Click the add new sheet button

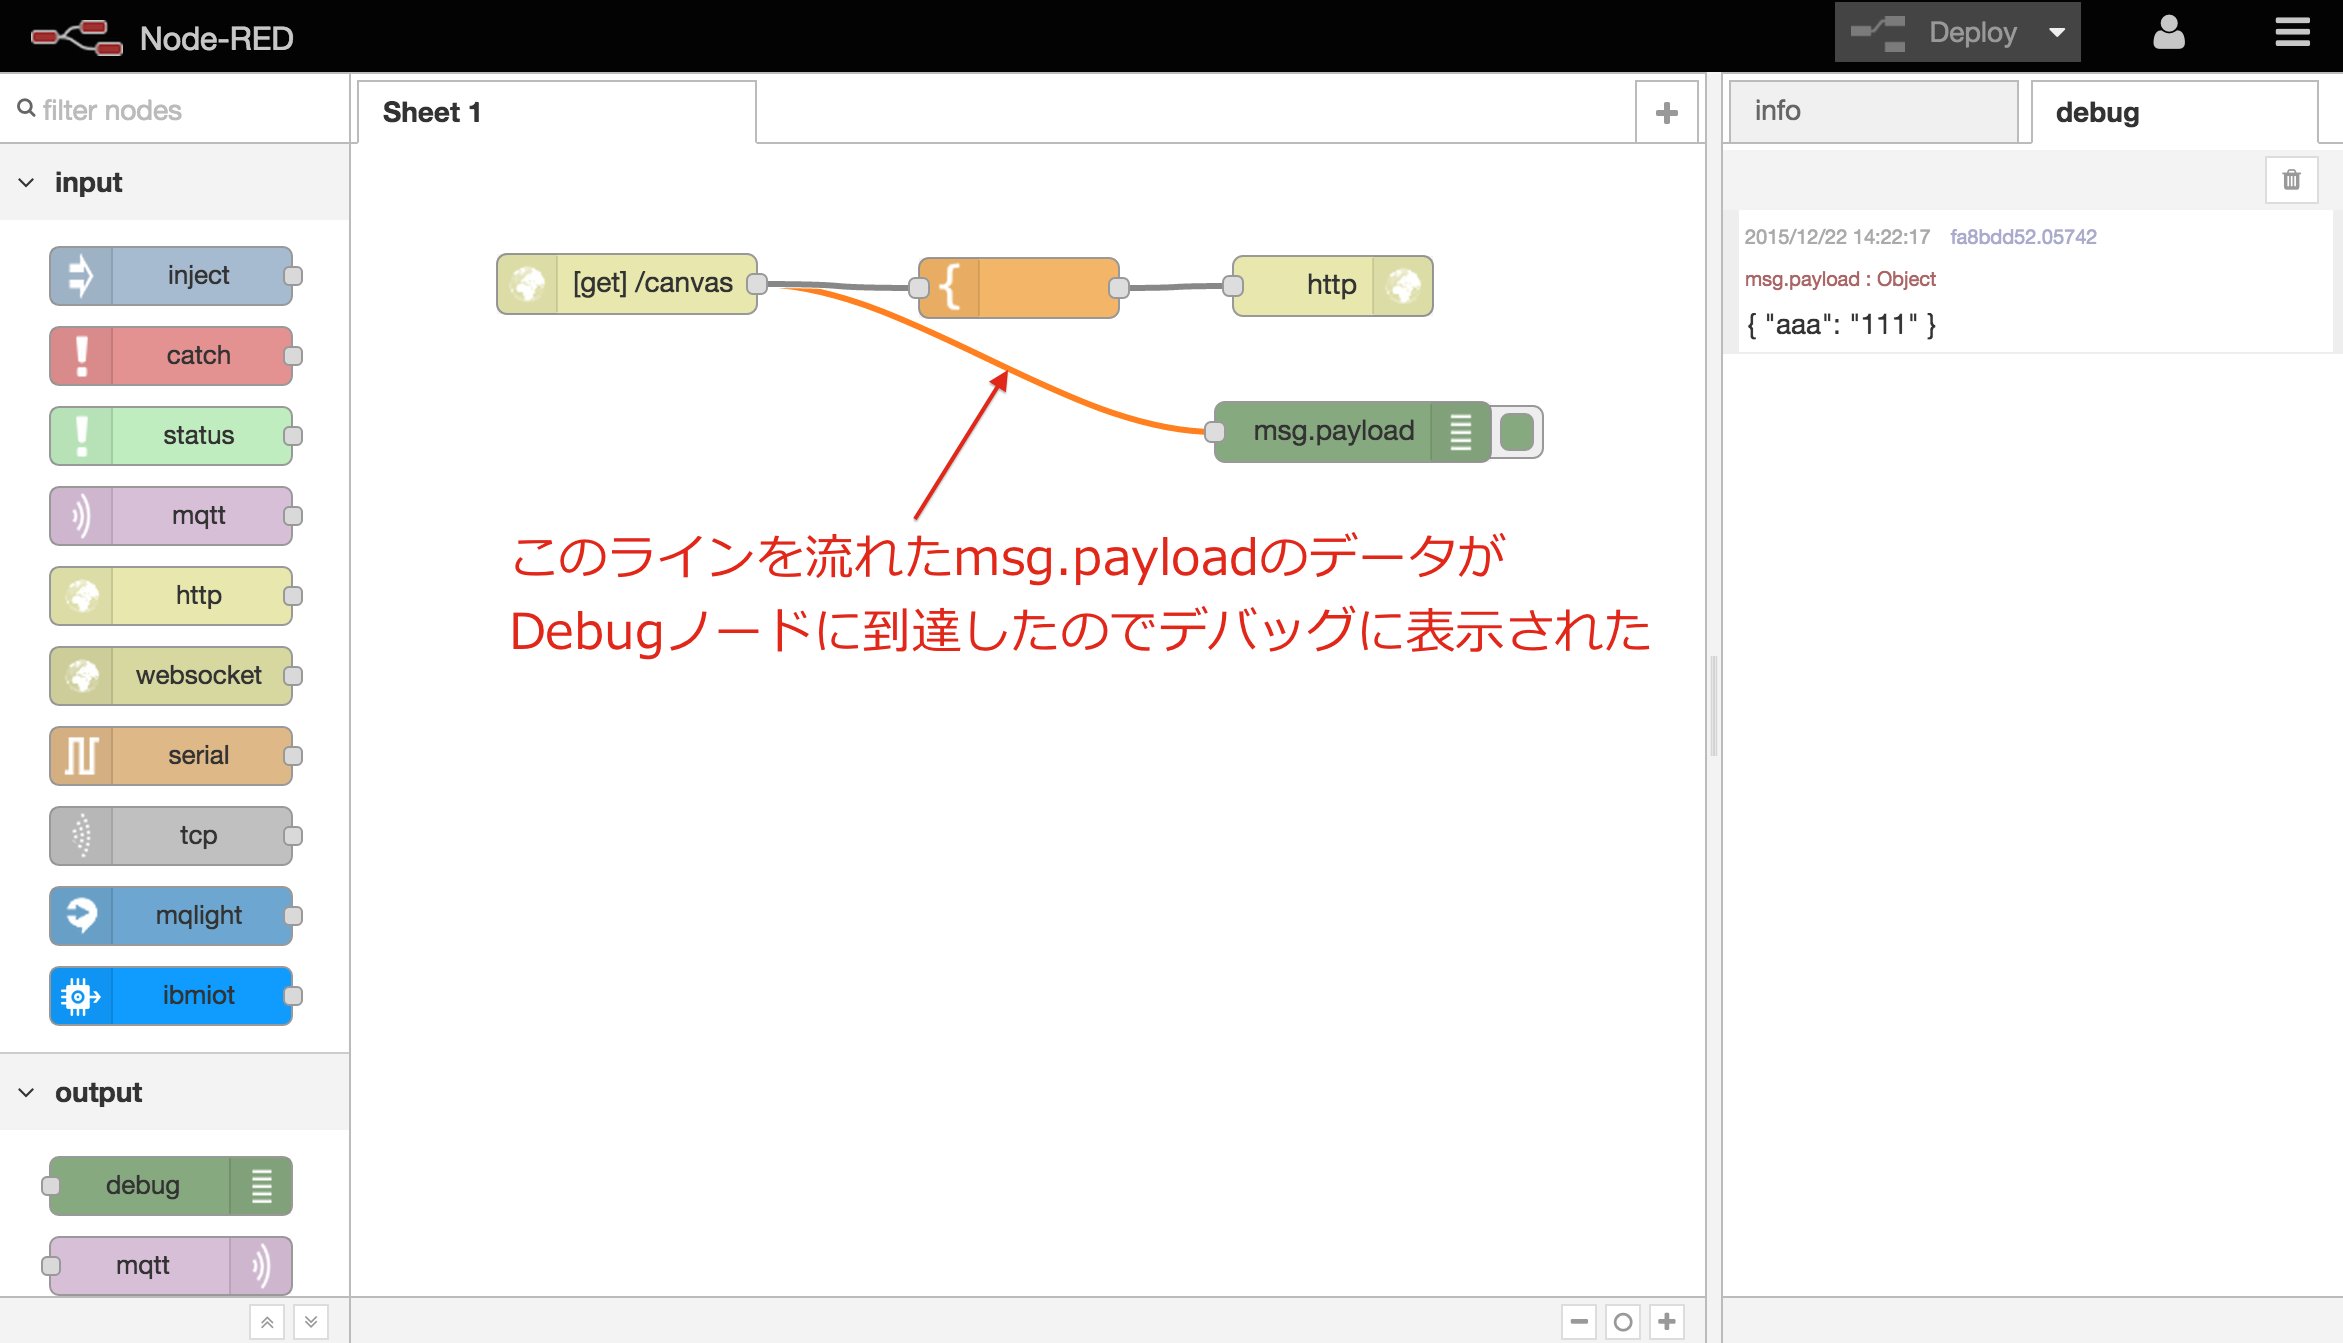(x=1666, y=111)
